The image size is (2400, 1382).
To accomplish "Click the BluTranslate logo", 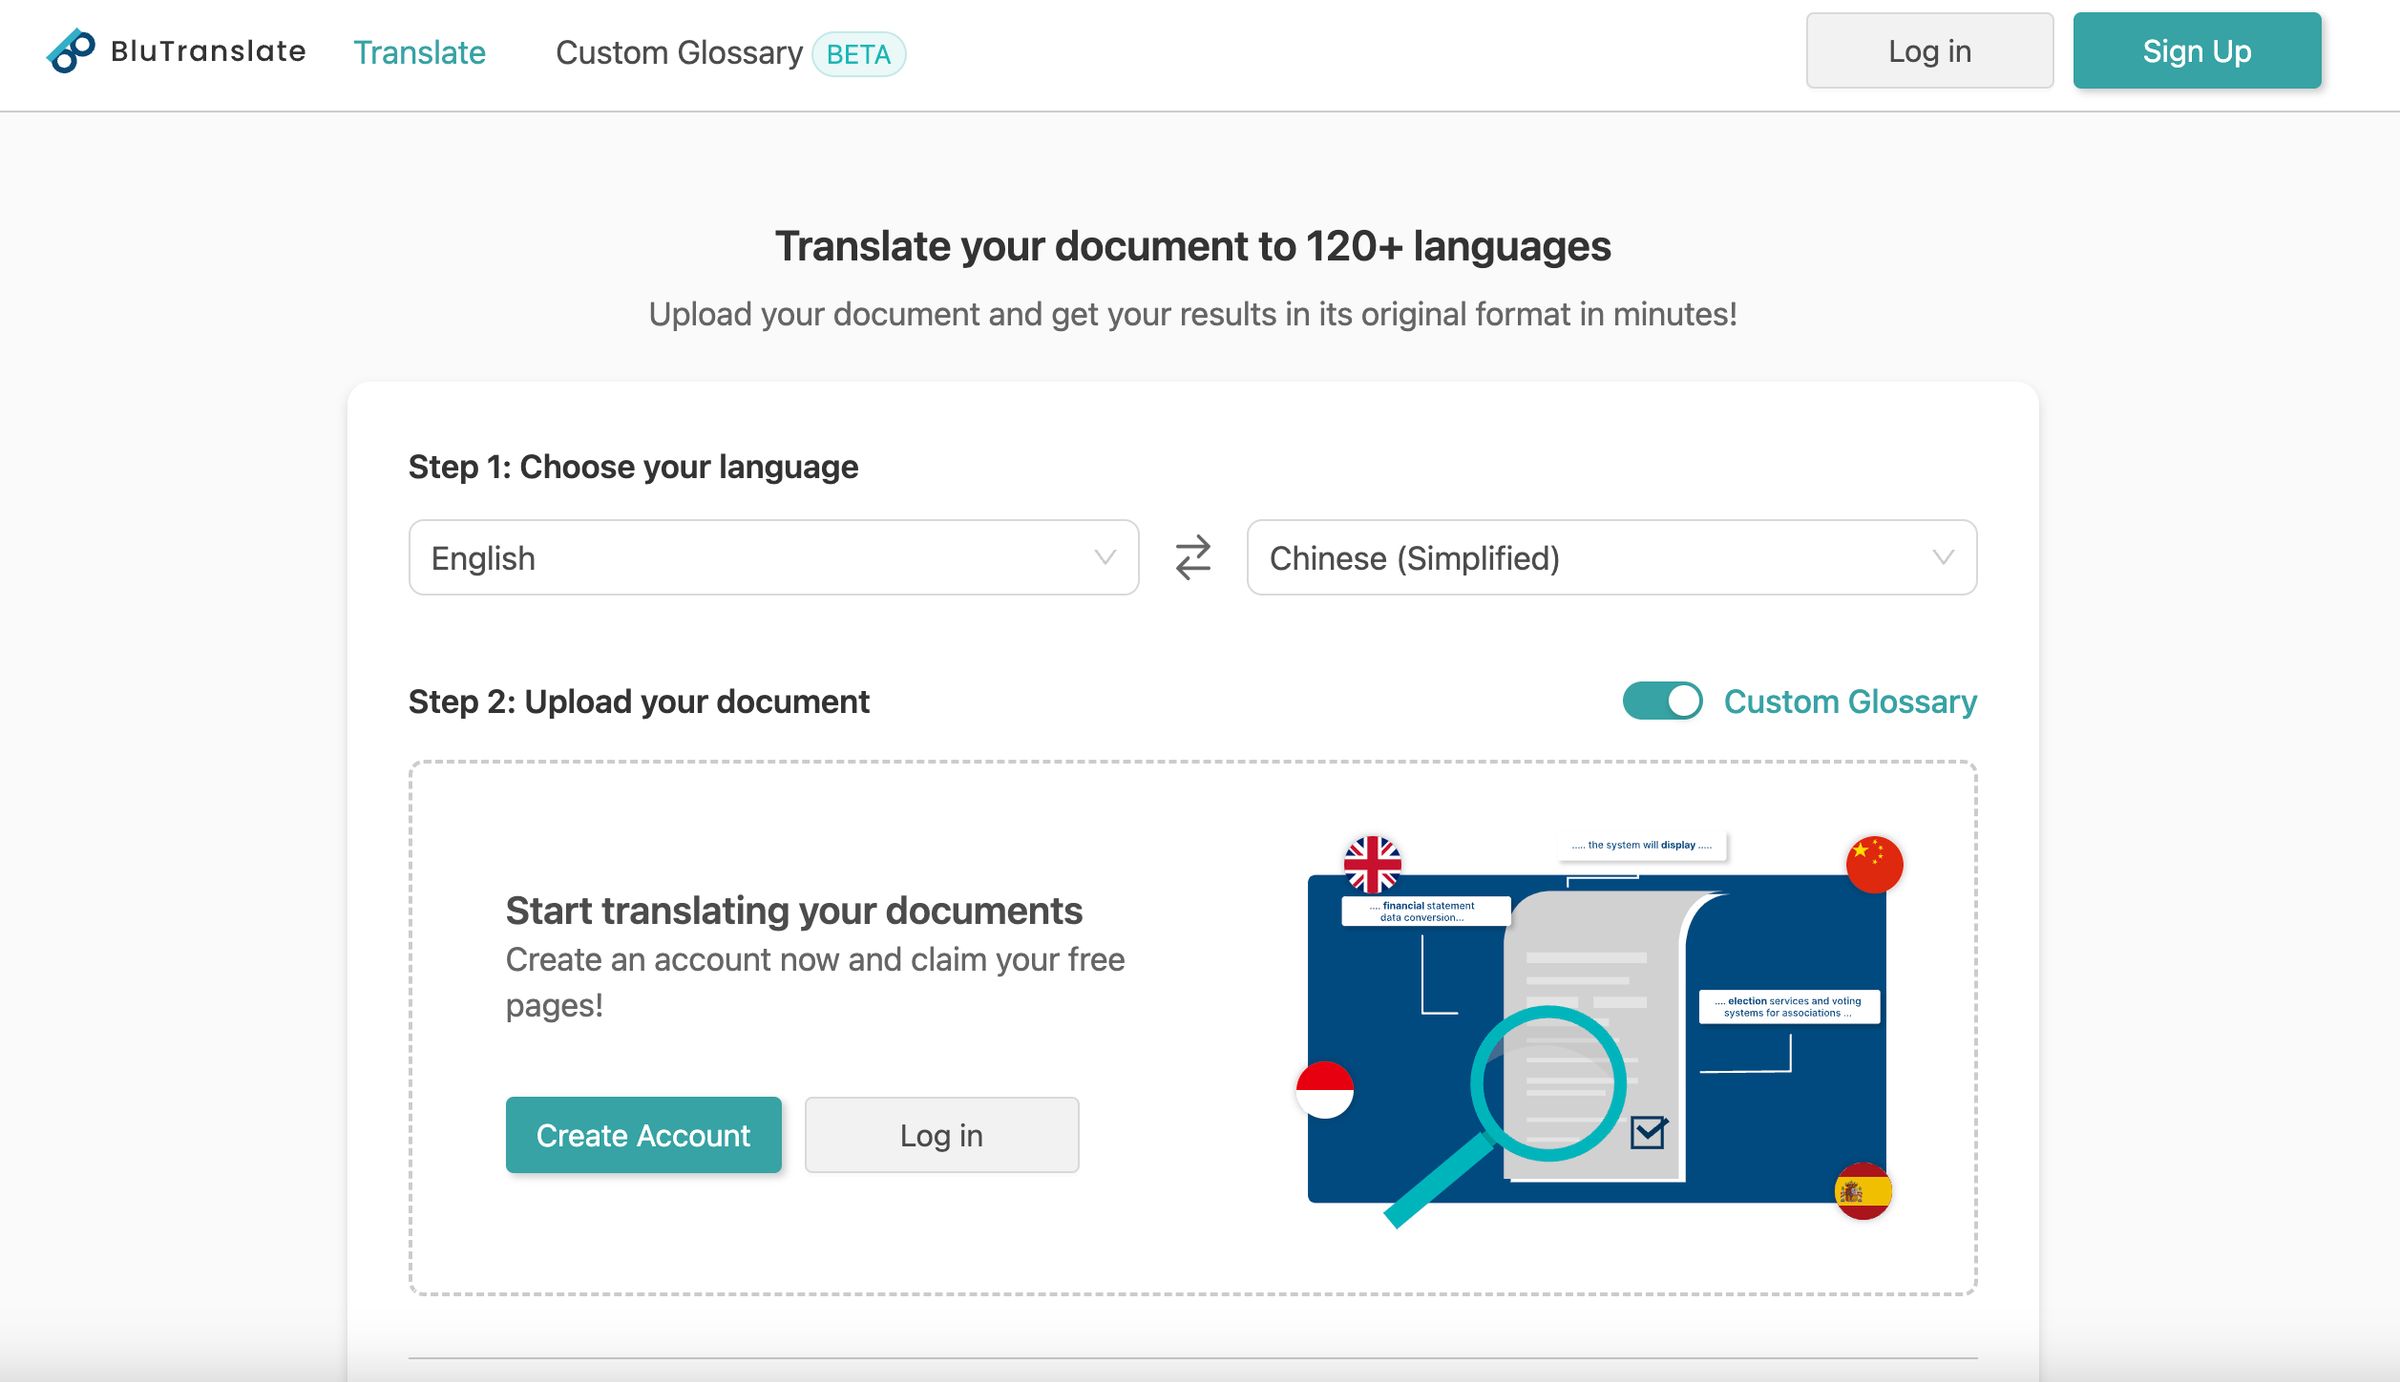I will tap(175, 52).
